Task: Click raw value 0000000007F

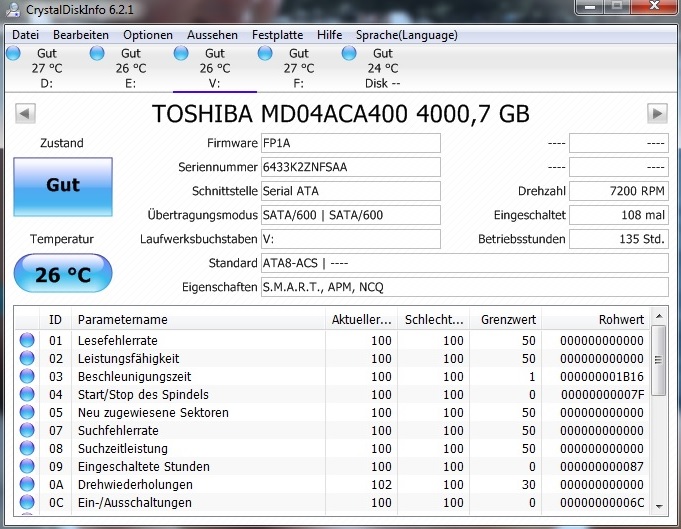Action: point(602,395)
